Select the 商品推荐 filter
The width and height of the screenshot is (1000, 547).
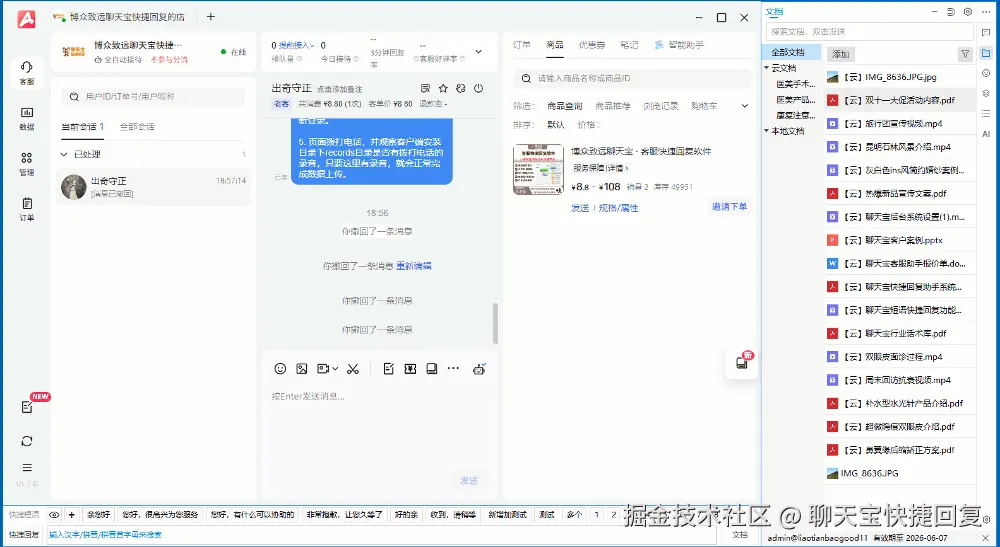point(613,106)
